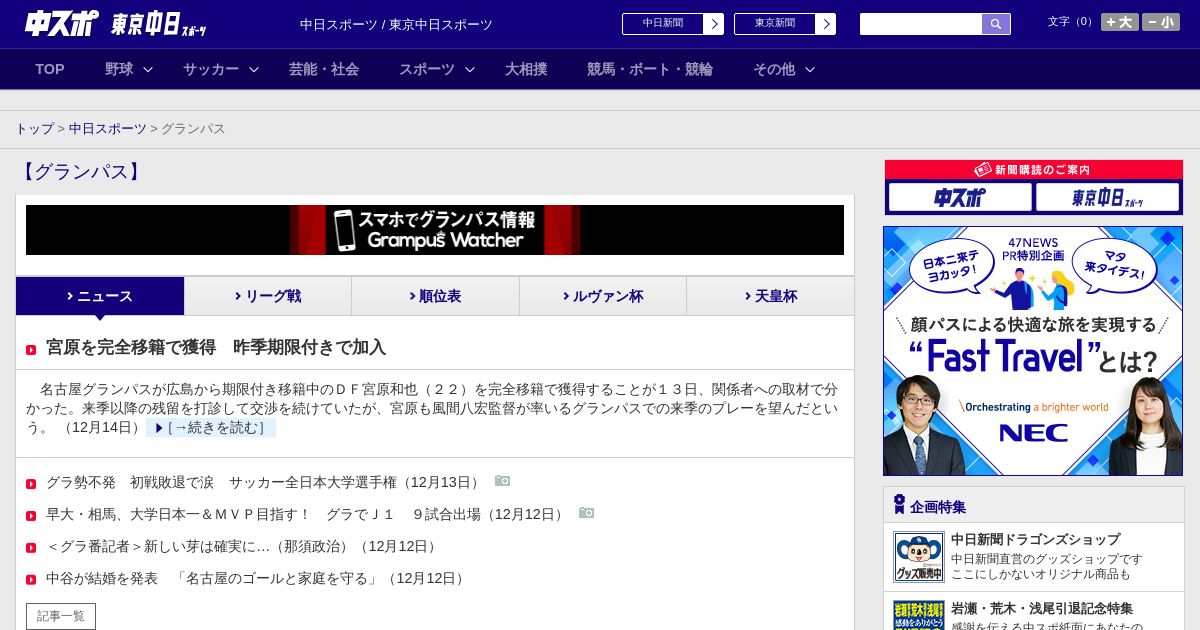Follow 中日スポーツ breadcrumb link
This screenshot has height=630, width=1200.
tap(107, 129)
